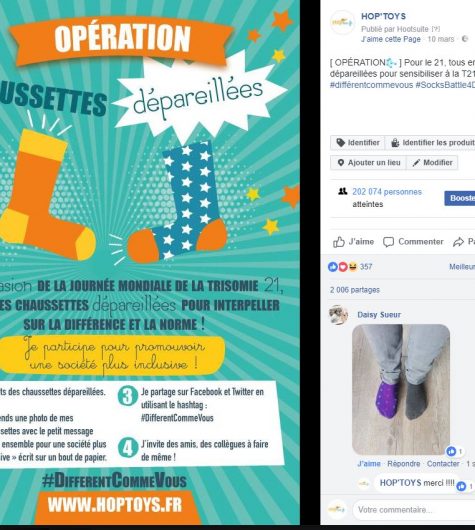Click Répondre under Daisy's comment

(404, 463)
